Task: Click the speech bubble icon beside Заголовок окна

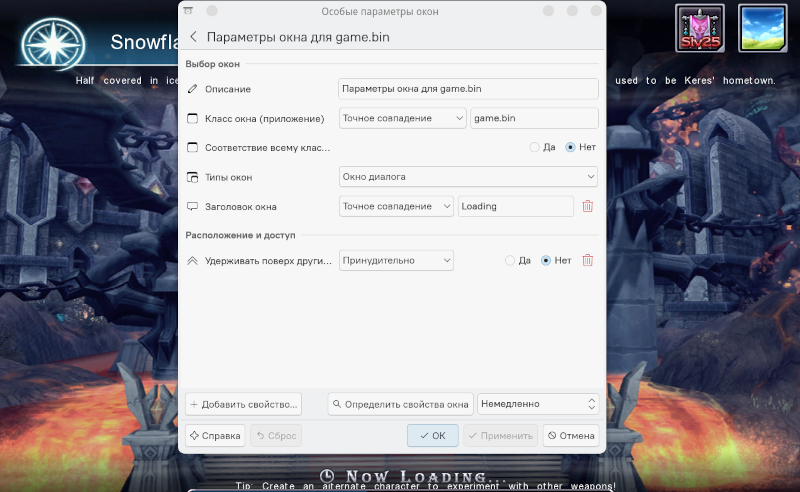Action: (x=192, y=207)
